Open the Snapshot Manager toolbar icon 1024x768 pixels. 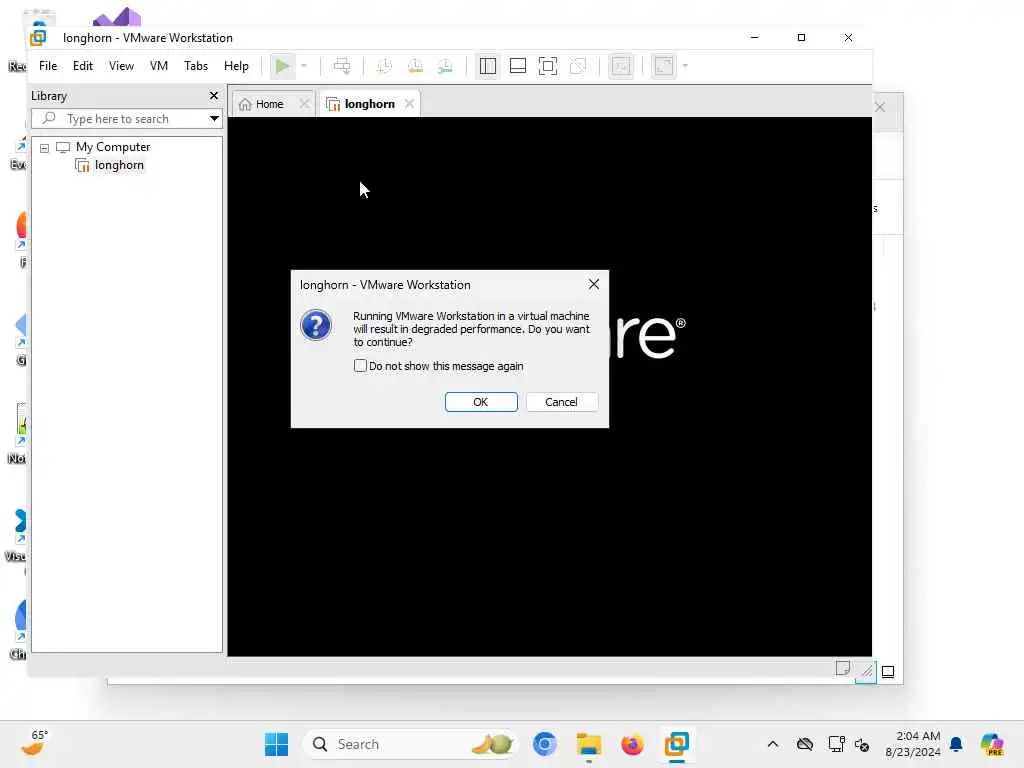point(445,66)
